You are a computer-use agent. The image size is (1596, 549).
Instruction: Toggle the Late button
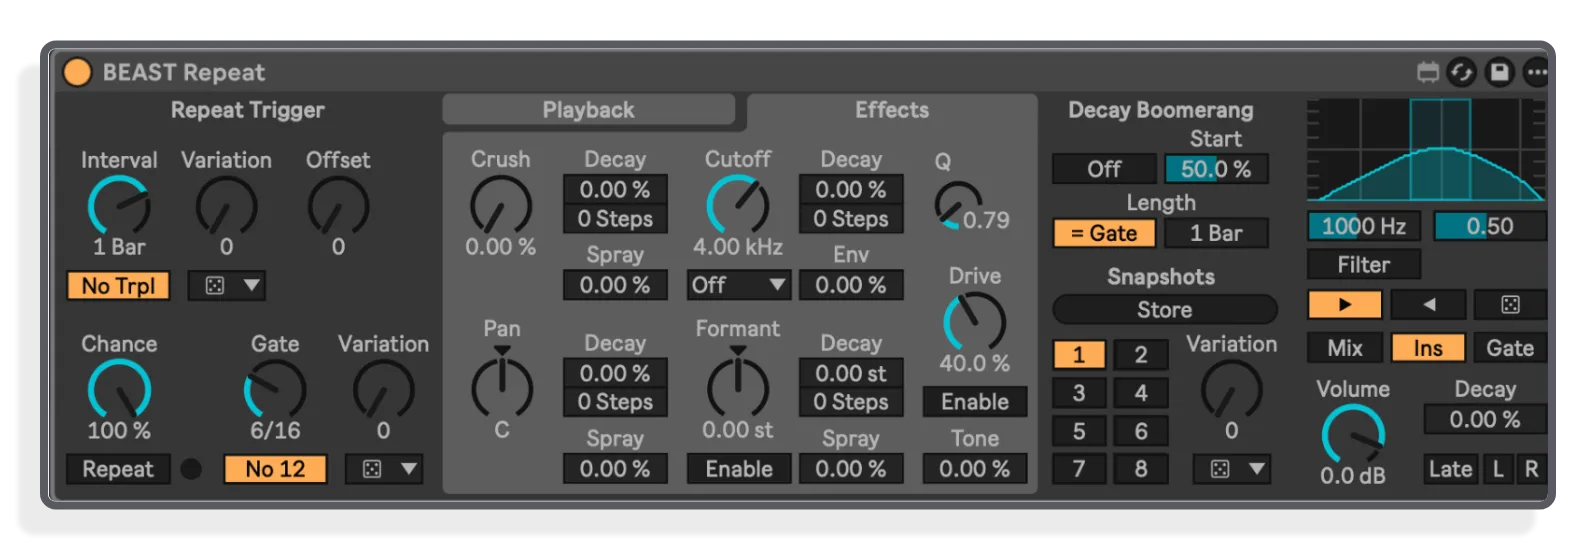coord(1450,469)
